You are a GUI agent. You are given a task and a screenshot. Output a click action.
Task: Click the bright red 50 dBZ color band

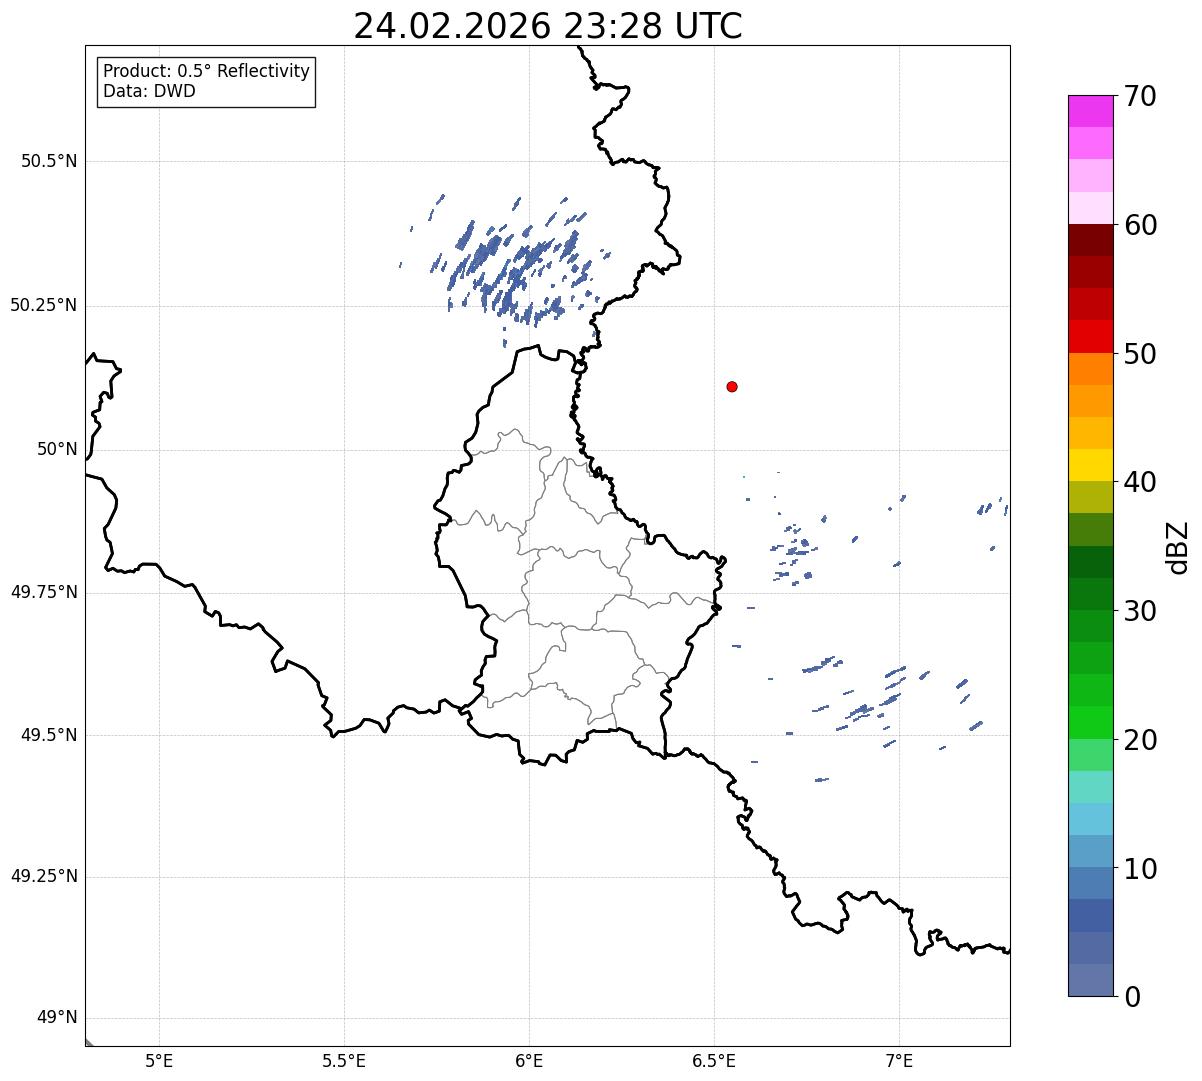1091,337
